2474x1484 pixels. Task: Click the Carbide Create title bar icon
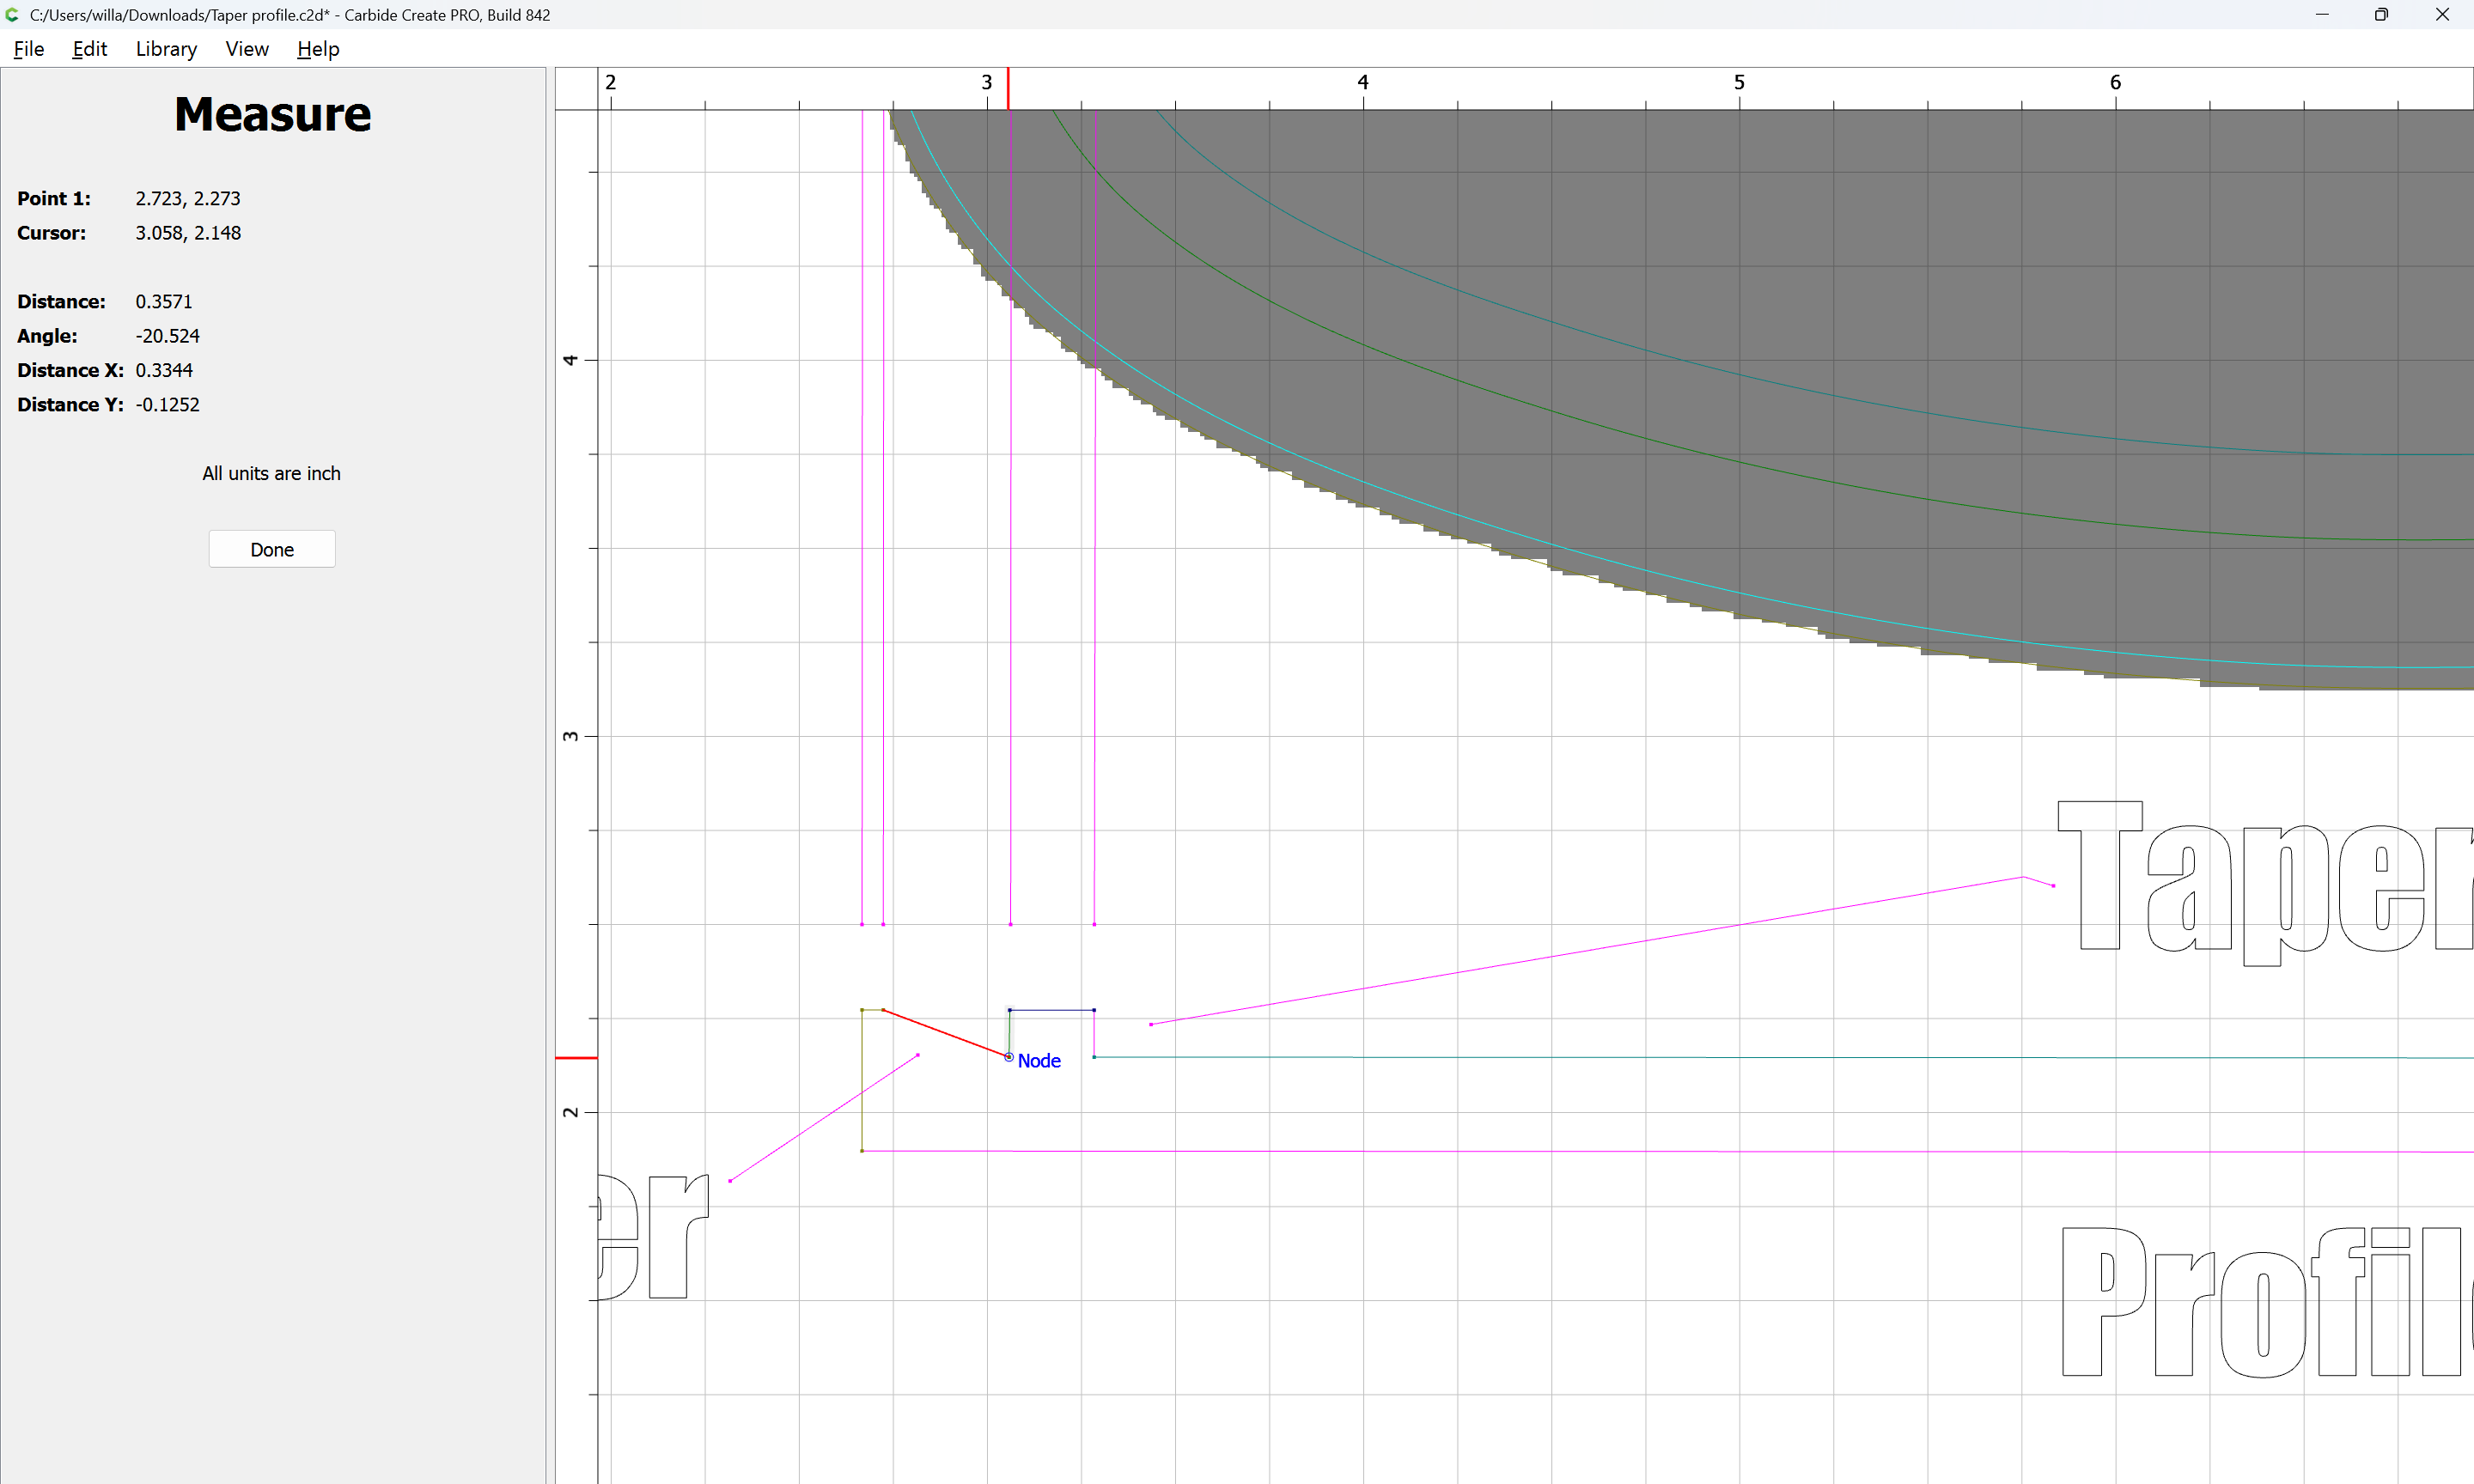click(x=13, y=15)
